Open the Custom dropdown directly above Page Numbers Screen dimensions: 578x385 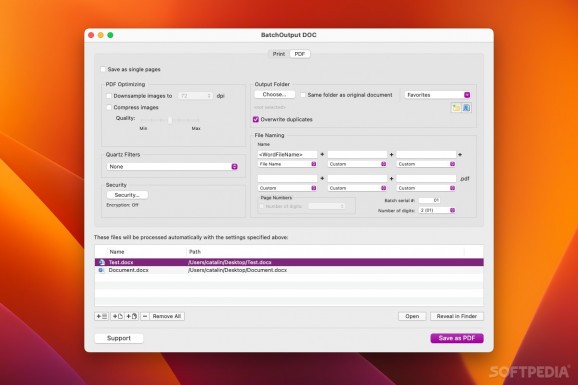287,188
